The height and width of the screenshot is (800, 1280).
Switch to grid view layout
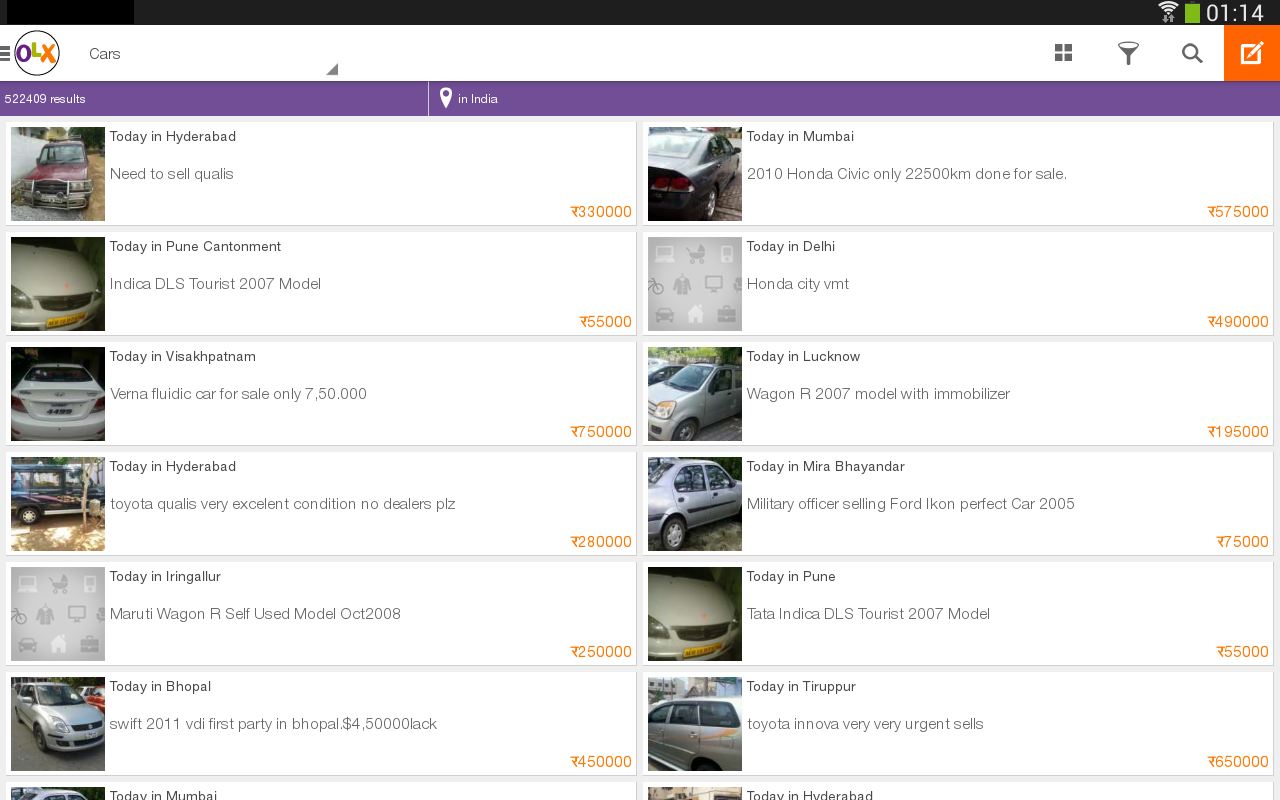click(1063, 53)
